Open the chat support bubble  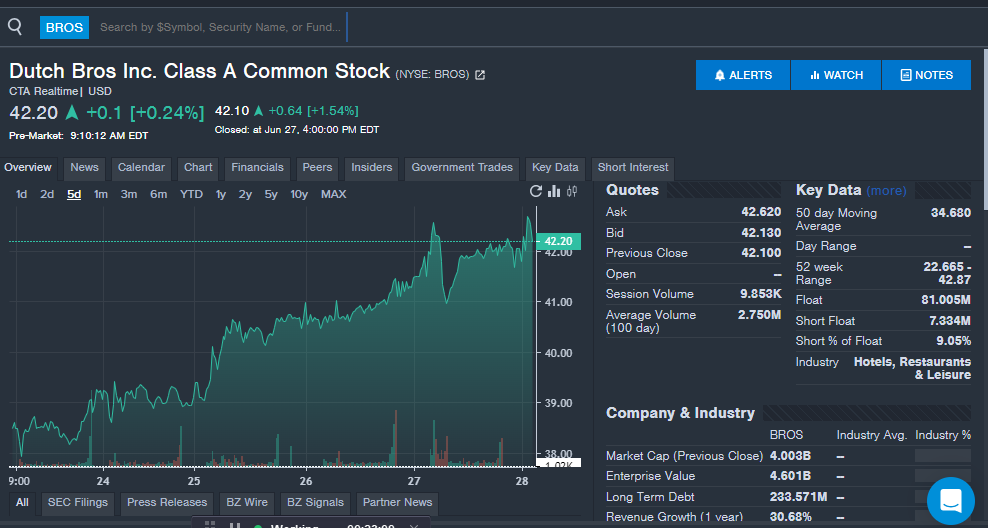coord(950,501)
